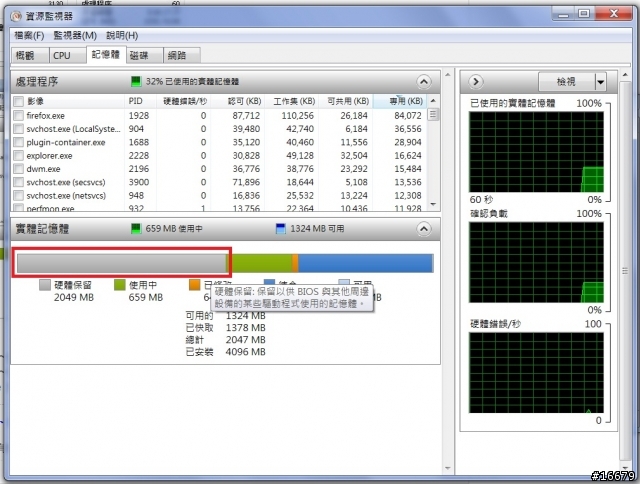This screenshot has width=640, height=484.
Task: Check the firefox.exe process checkbox
Action: [18, 115]
